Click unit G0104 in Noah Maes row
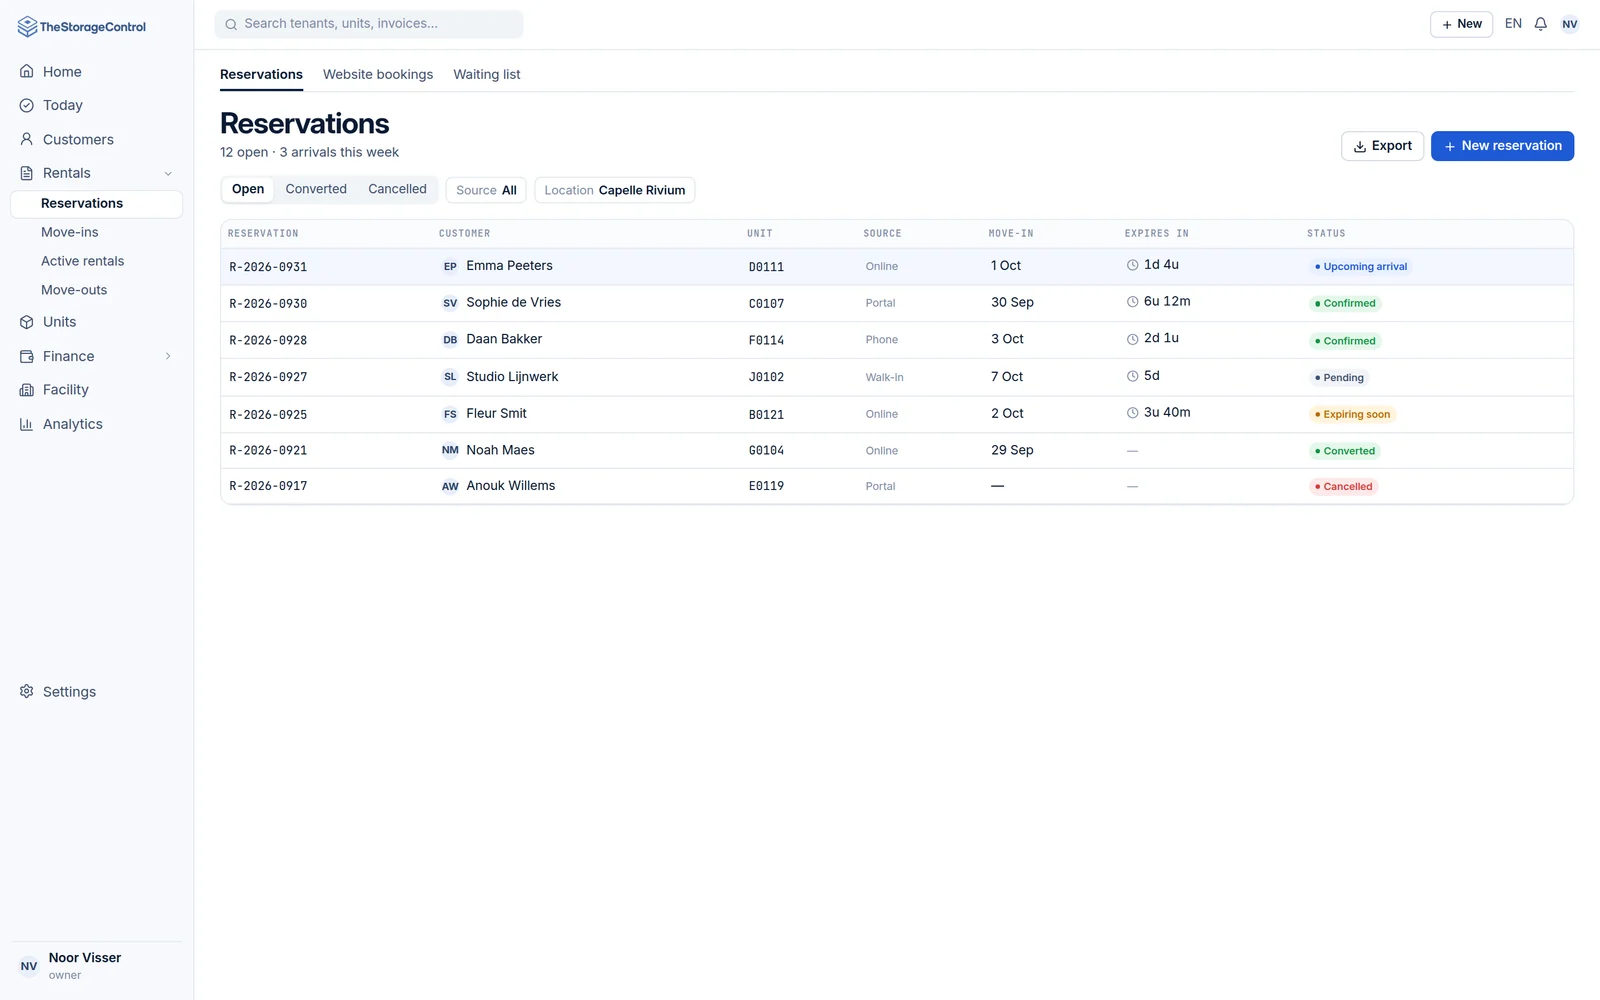The height and width of the screenshot is (1000, 1600). 766,451
